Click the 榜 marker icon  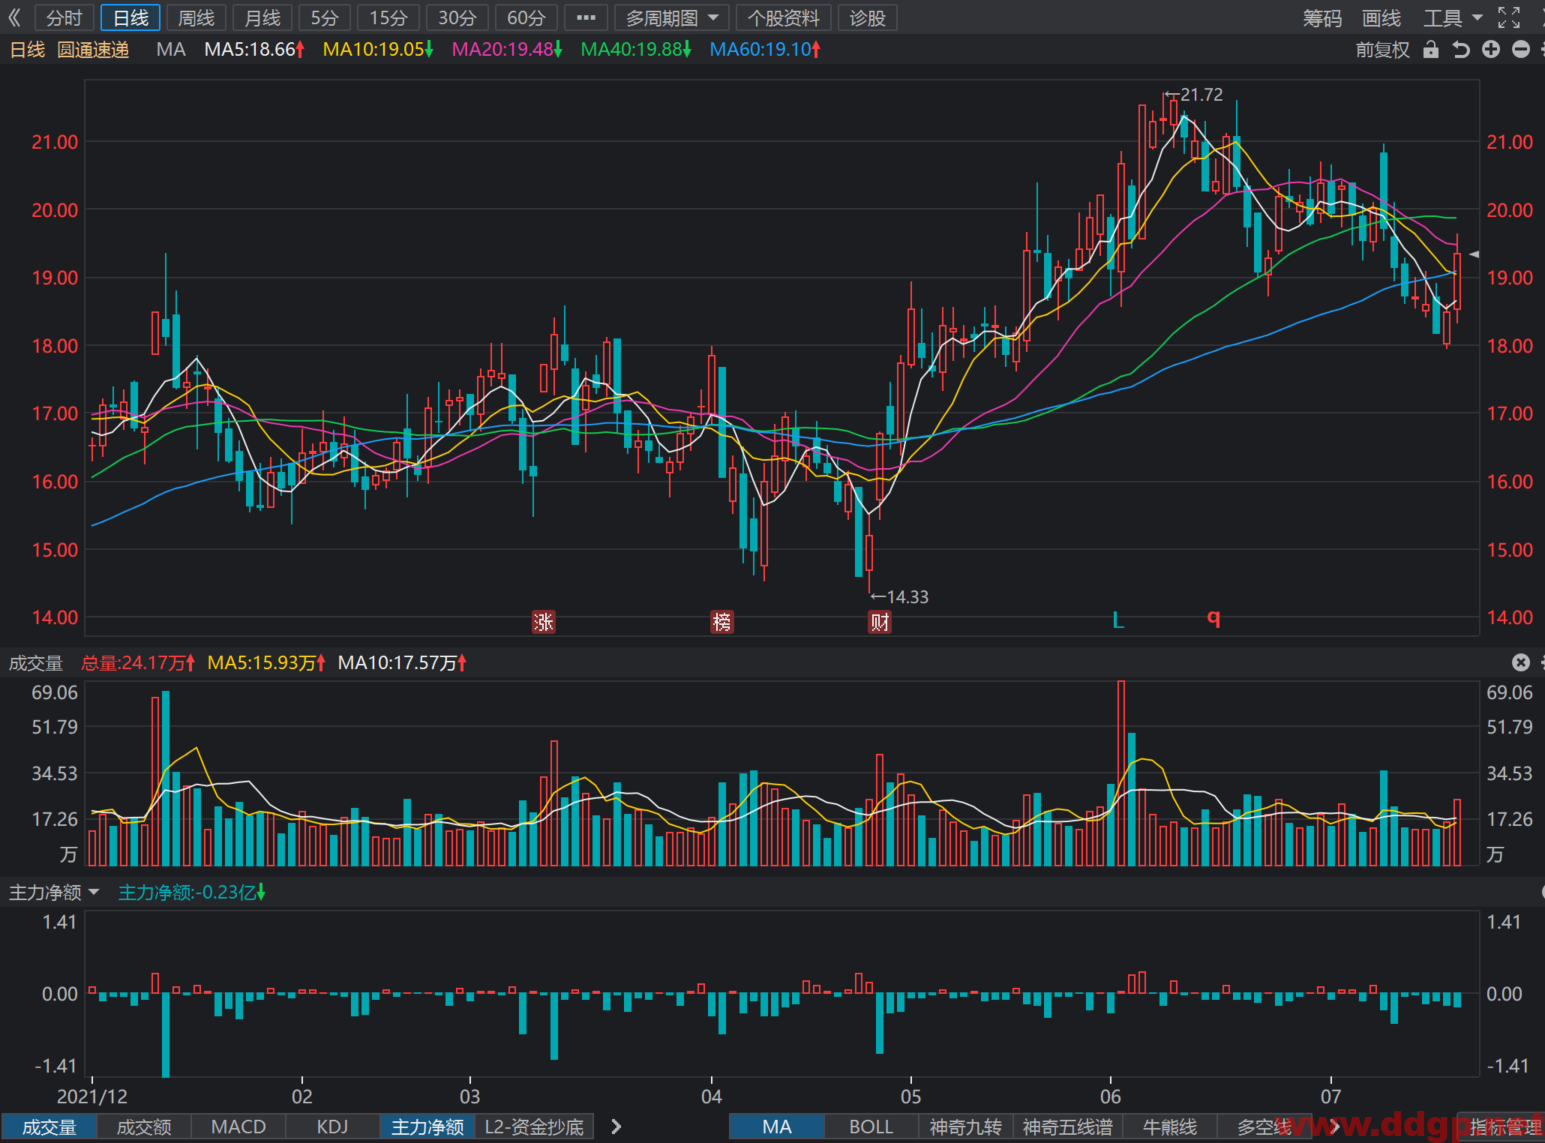722,622
